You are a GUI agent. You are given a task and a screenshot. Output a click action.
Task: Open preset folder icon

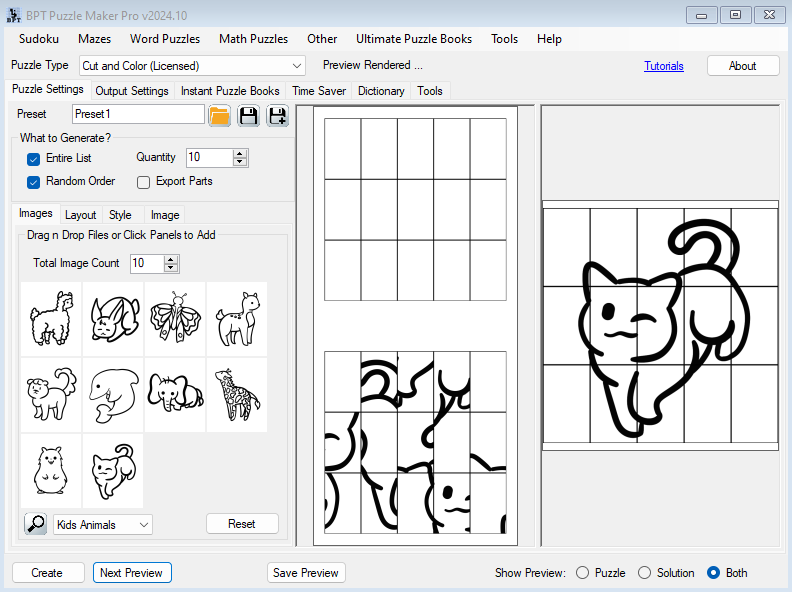click(x=220, y=116)
